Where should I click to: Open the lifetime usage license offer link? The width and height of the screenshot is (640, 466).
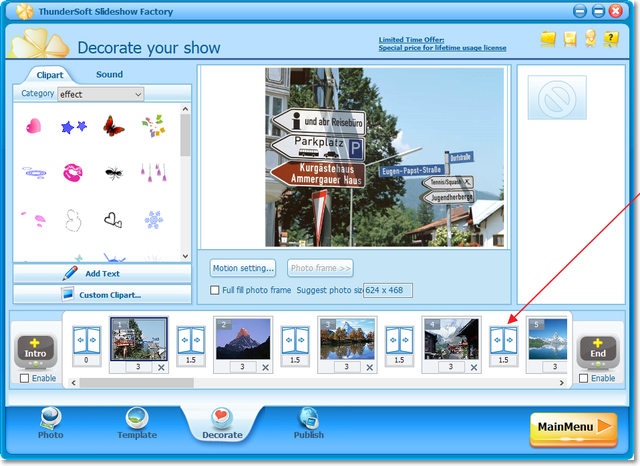(x=442, y=48)
